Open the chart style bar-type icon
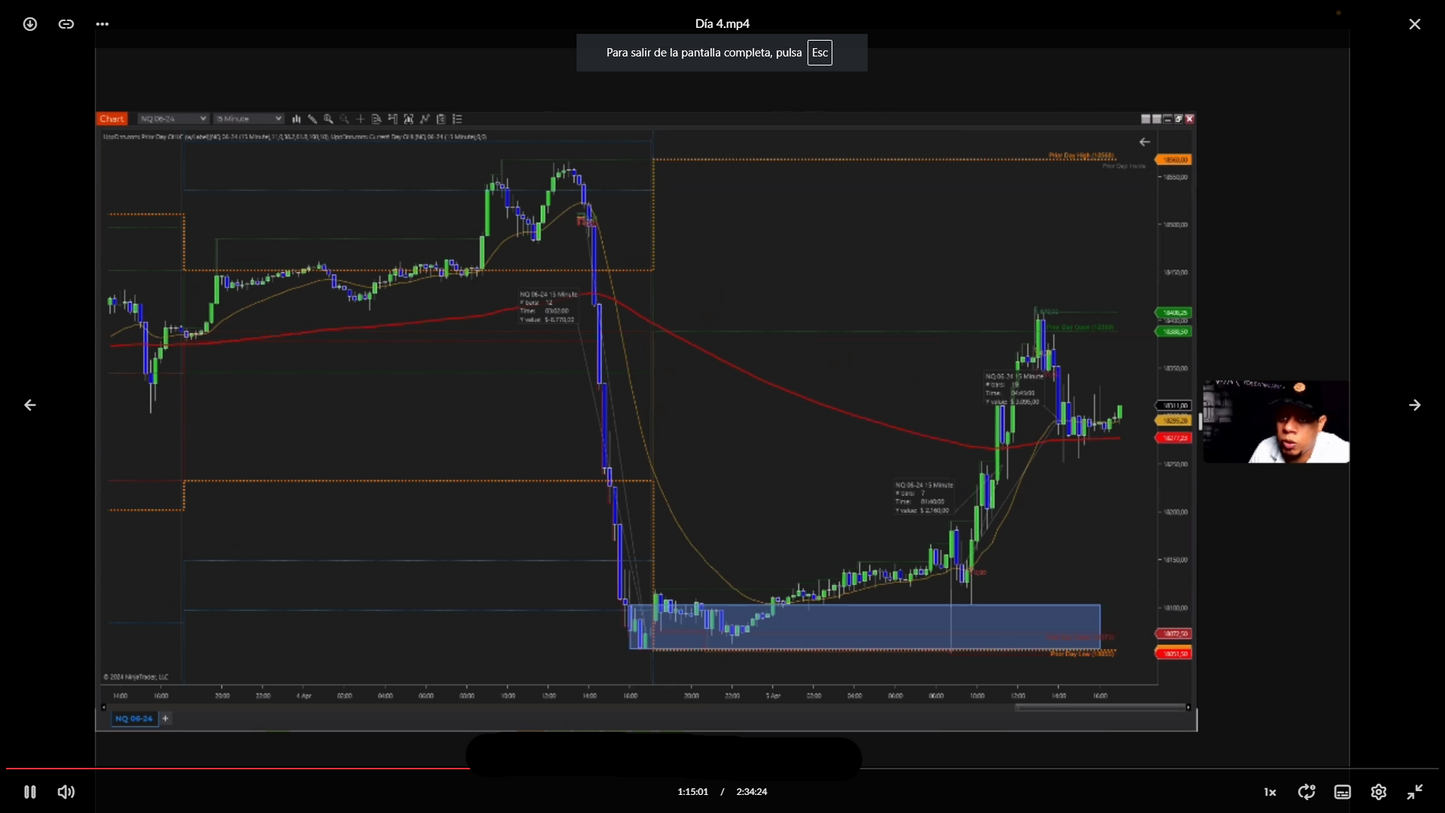This screenshot has width=1445, height=813. pos(296,119)
